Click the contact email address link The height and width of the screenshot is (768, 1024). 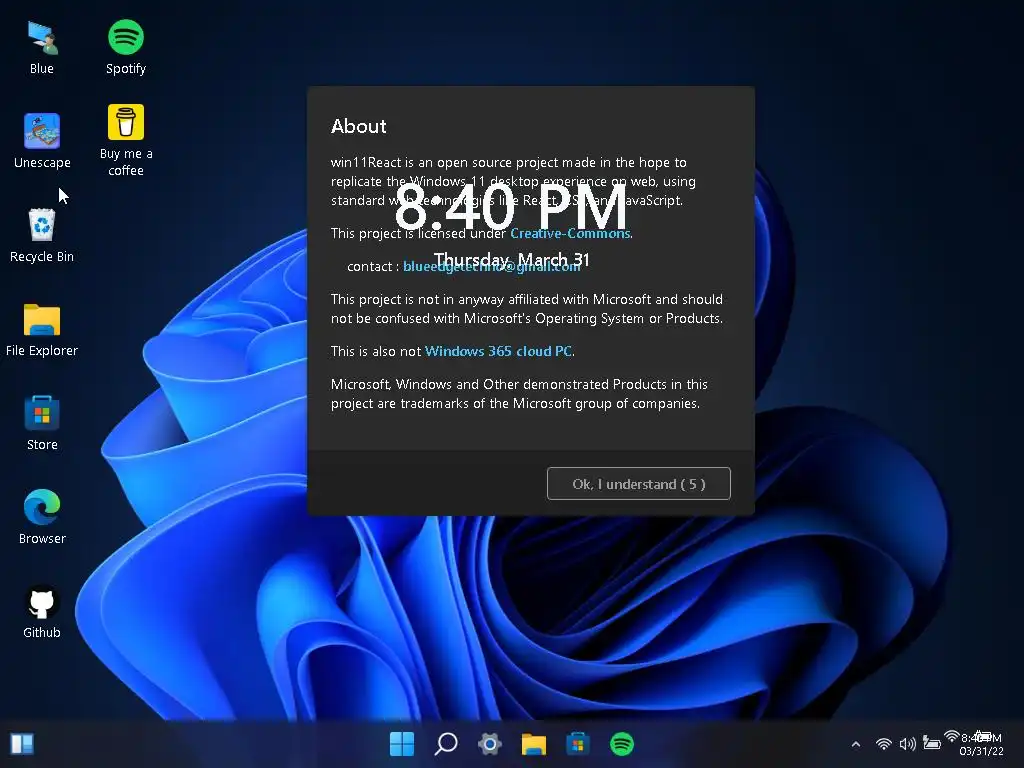492,266
